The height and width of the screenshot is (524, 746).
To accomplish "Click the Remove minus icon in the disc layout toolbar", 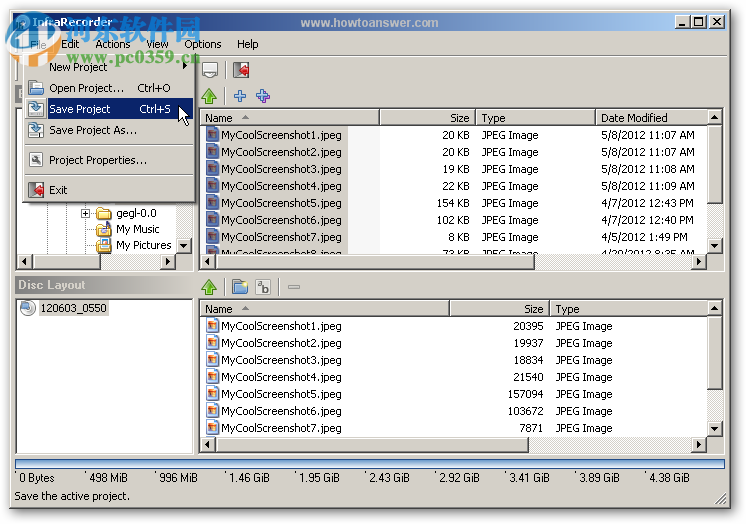I will [x=294, y=287].
